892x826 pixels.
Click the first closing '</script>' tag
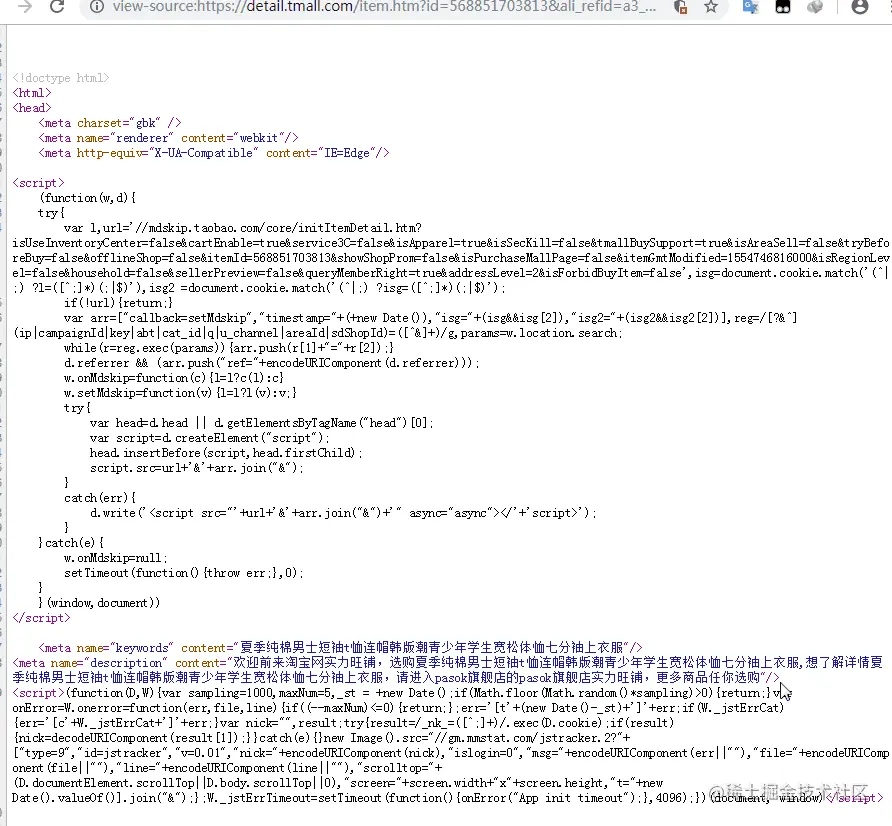tap(42, 618)
